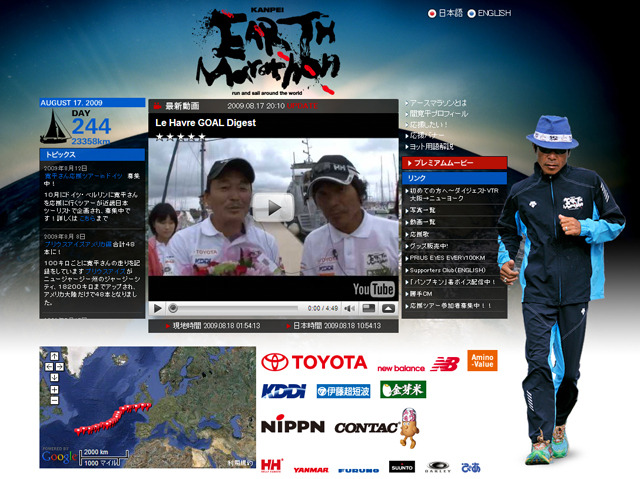This screenshot has height=479, width=640.
Task: Click the 現地時間 local time readout
Action: pos(213,326)
